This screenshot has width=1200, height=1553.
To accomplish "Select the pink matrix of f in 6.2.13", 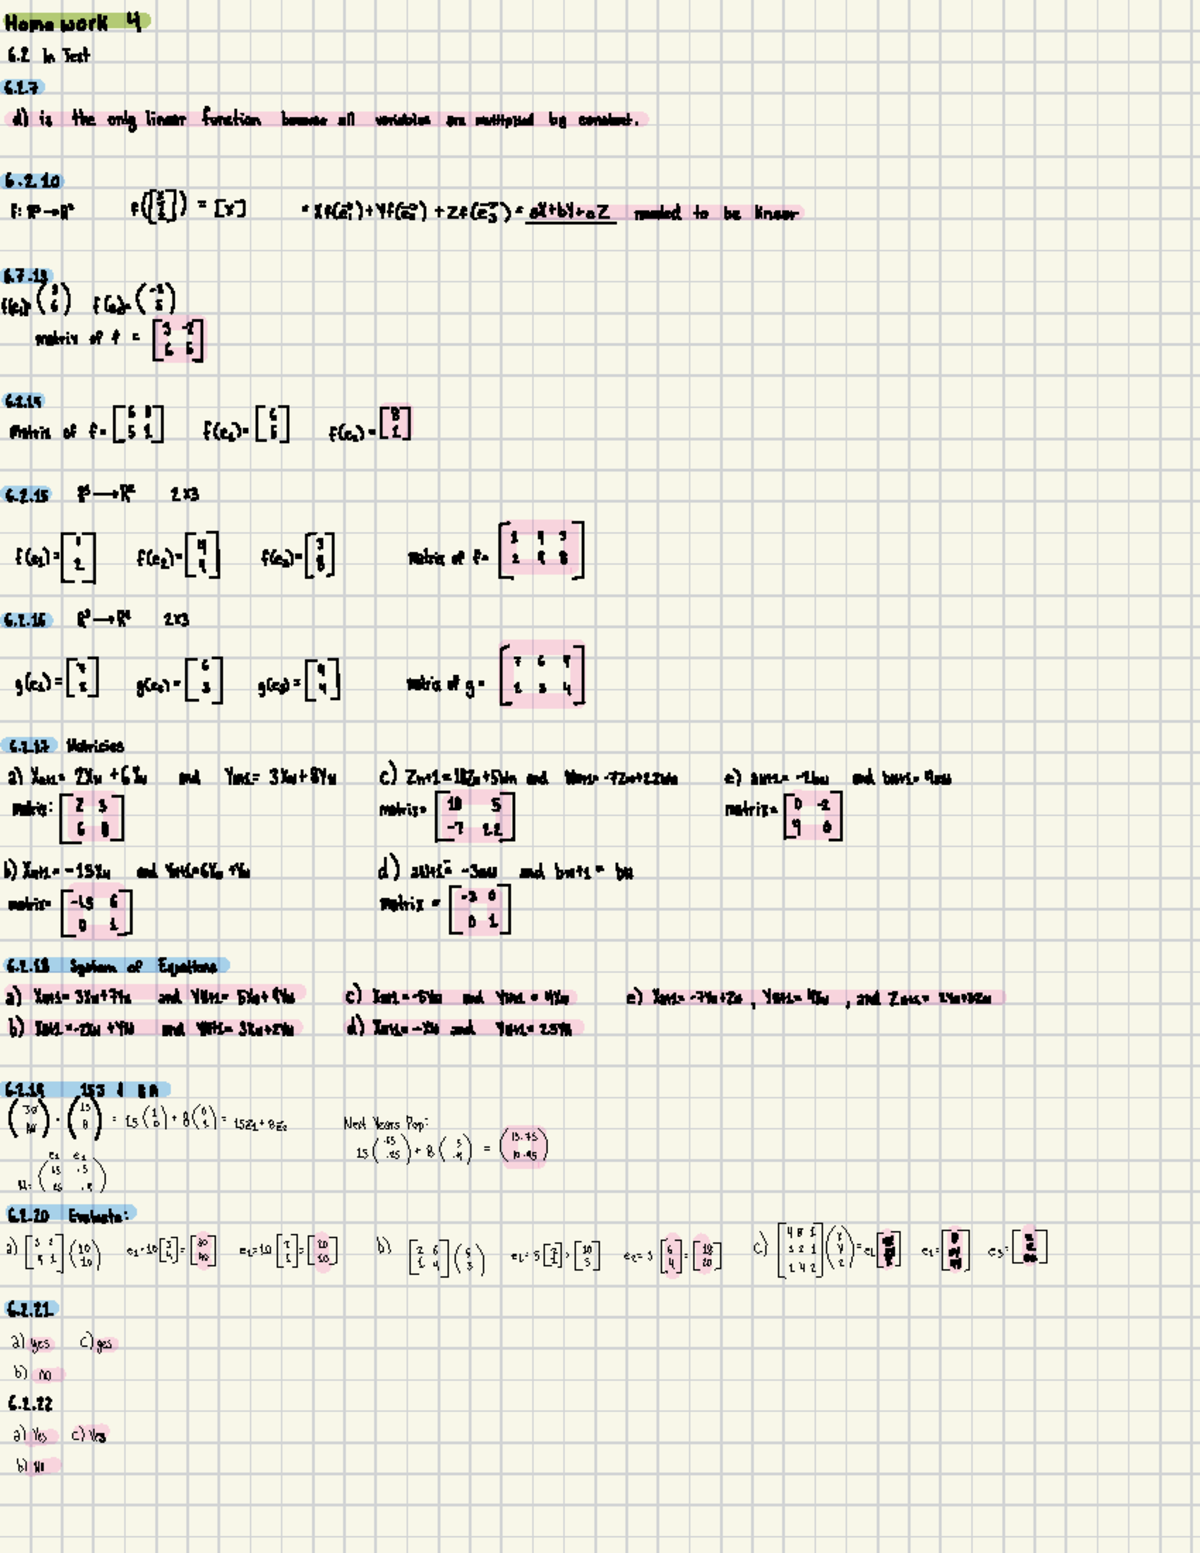I will [x=178, y=340].
